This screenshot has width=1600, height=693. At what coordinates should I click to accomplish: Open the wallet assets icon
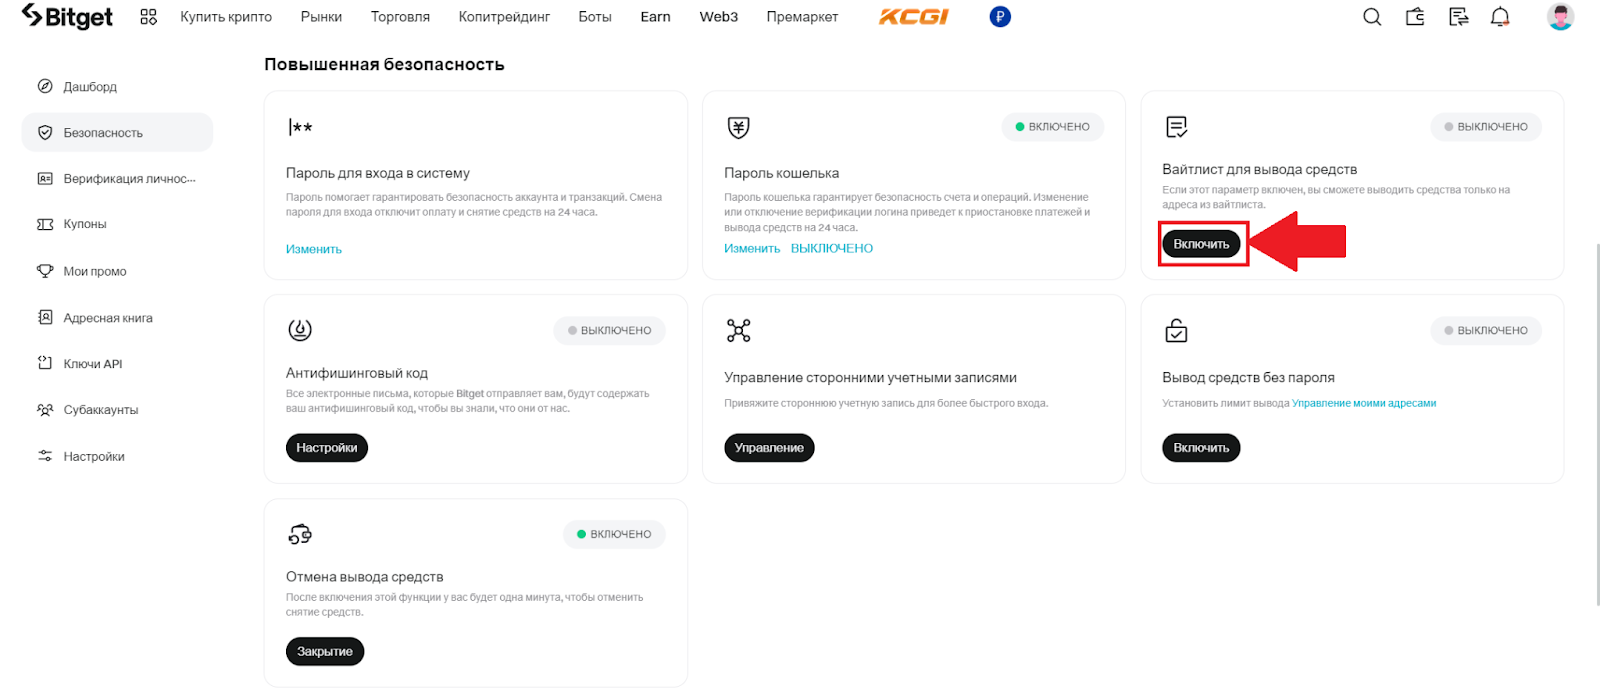pyautogui.click(x=1415, y=17)
